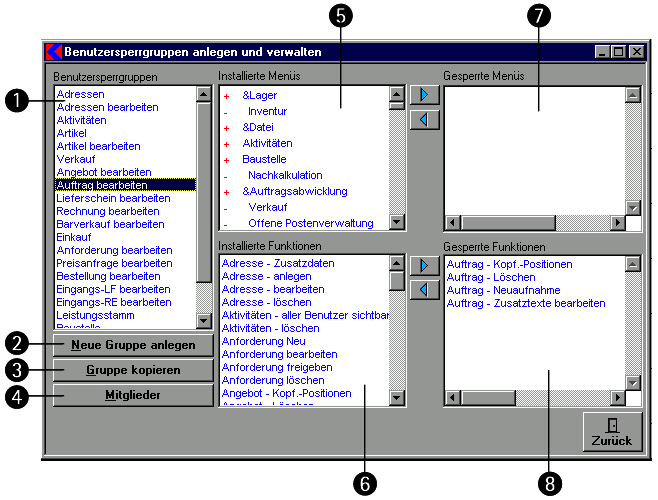Expand the &Auftragsabwicklung menu entry
Image resolution: width=658 pixels, height=500 pixels.
pyautogui.click(x=226, y=191)
